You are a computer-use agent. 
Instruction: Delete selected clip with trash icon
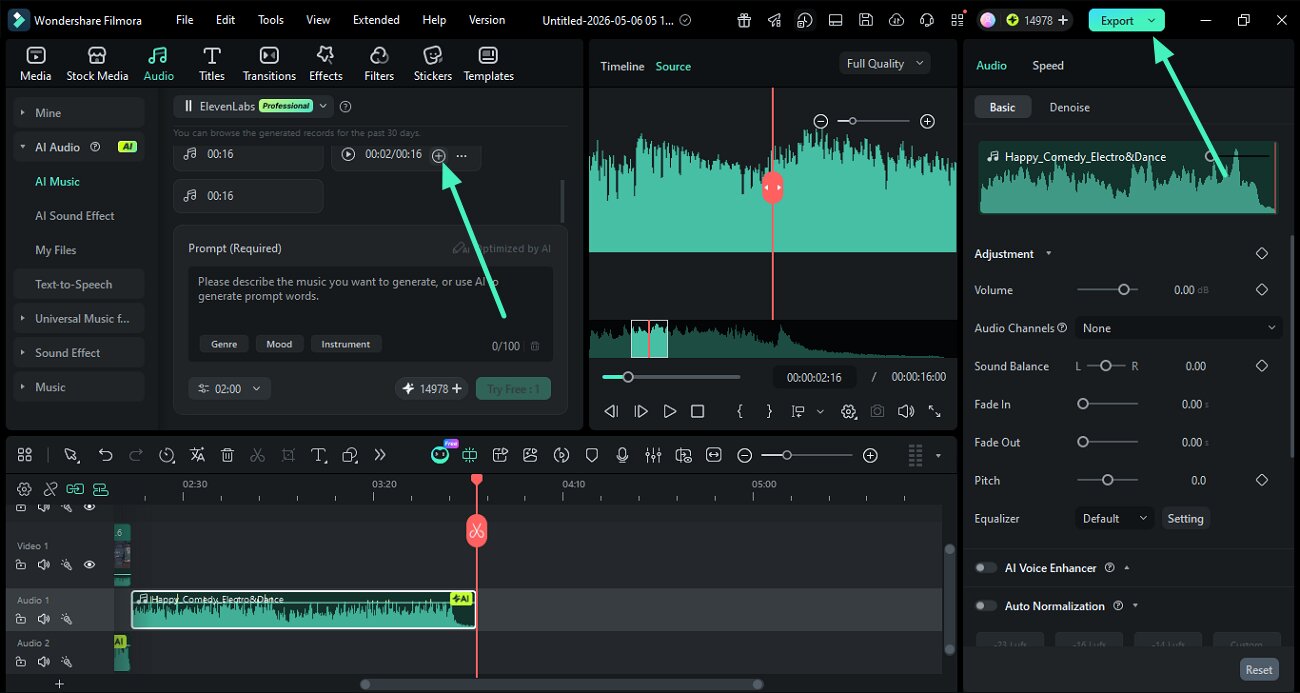pyautogui.click(x=227, y=455)
